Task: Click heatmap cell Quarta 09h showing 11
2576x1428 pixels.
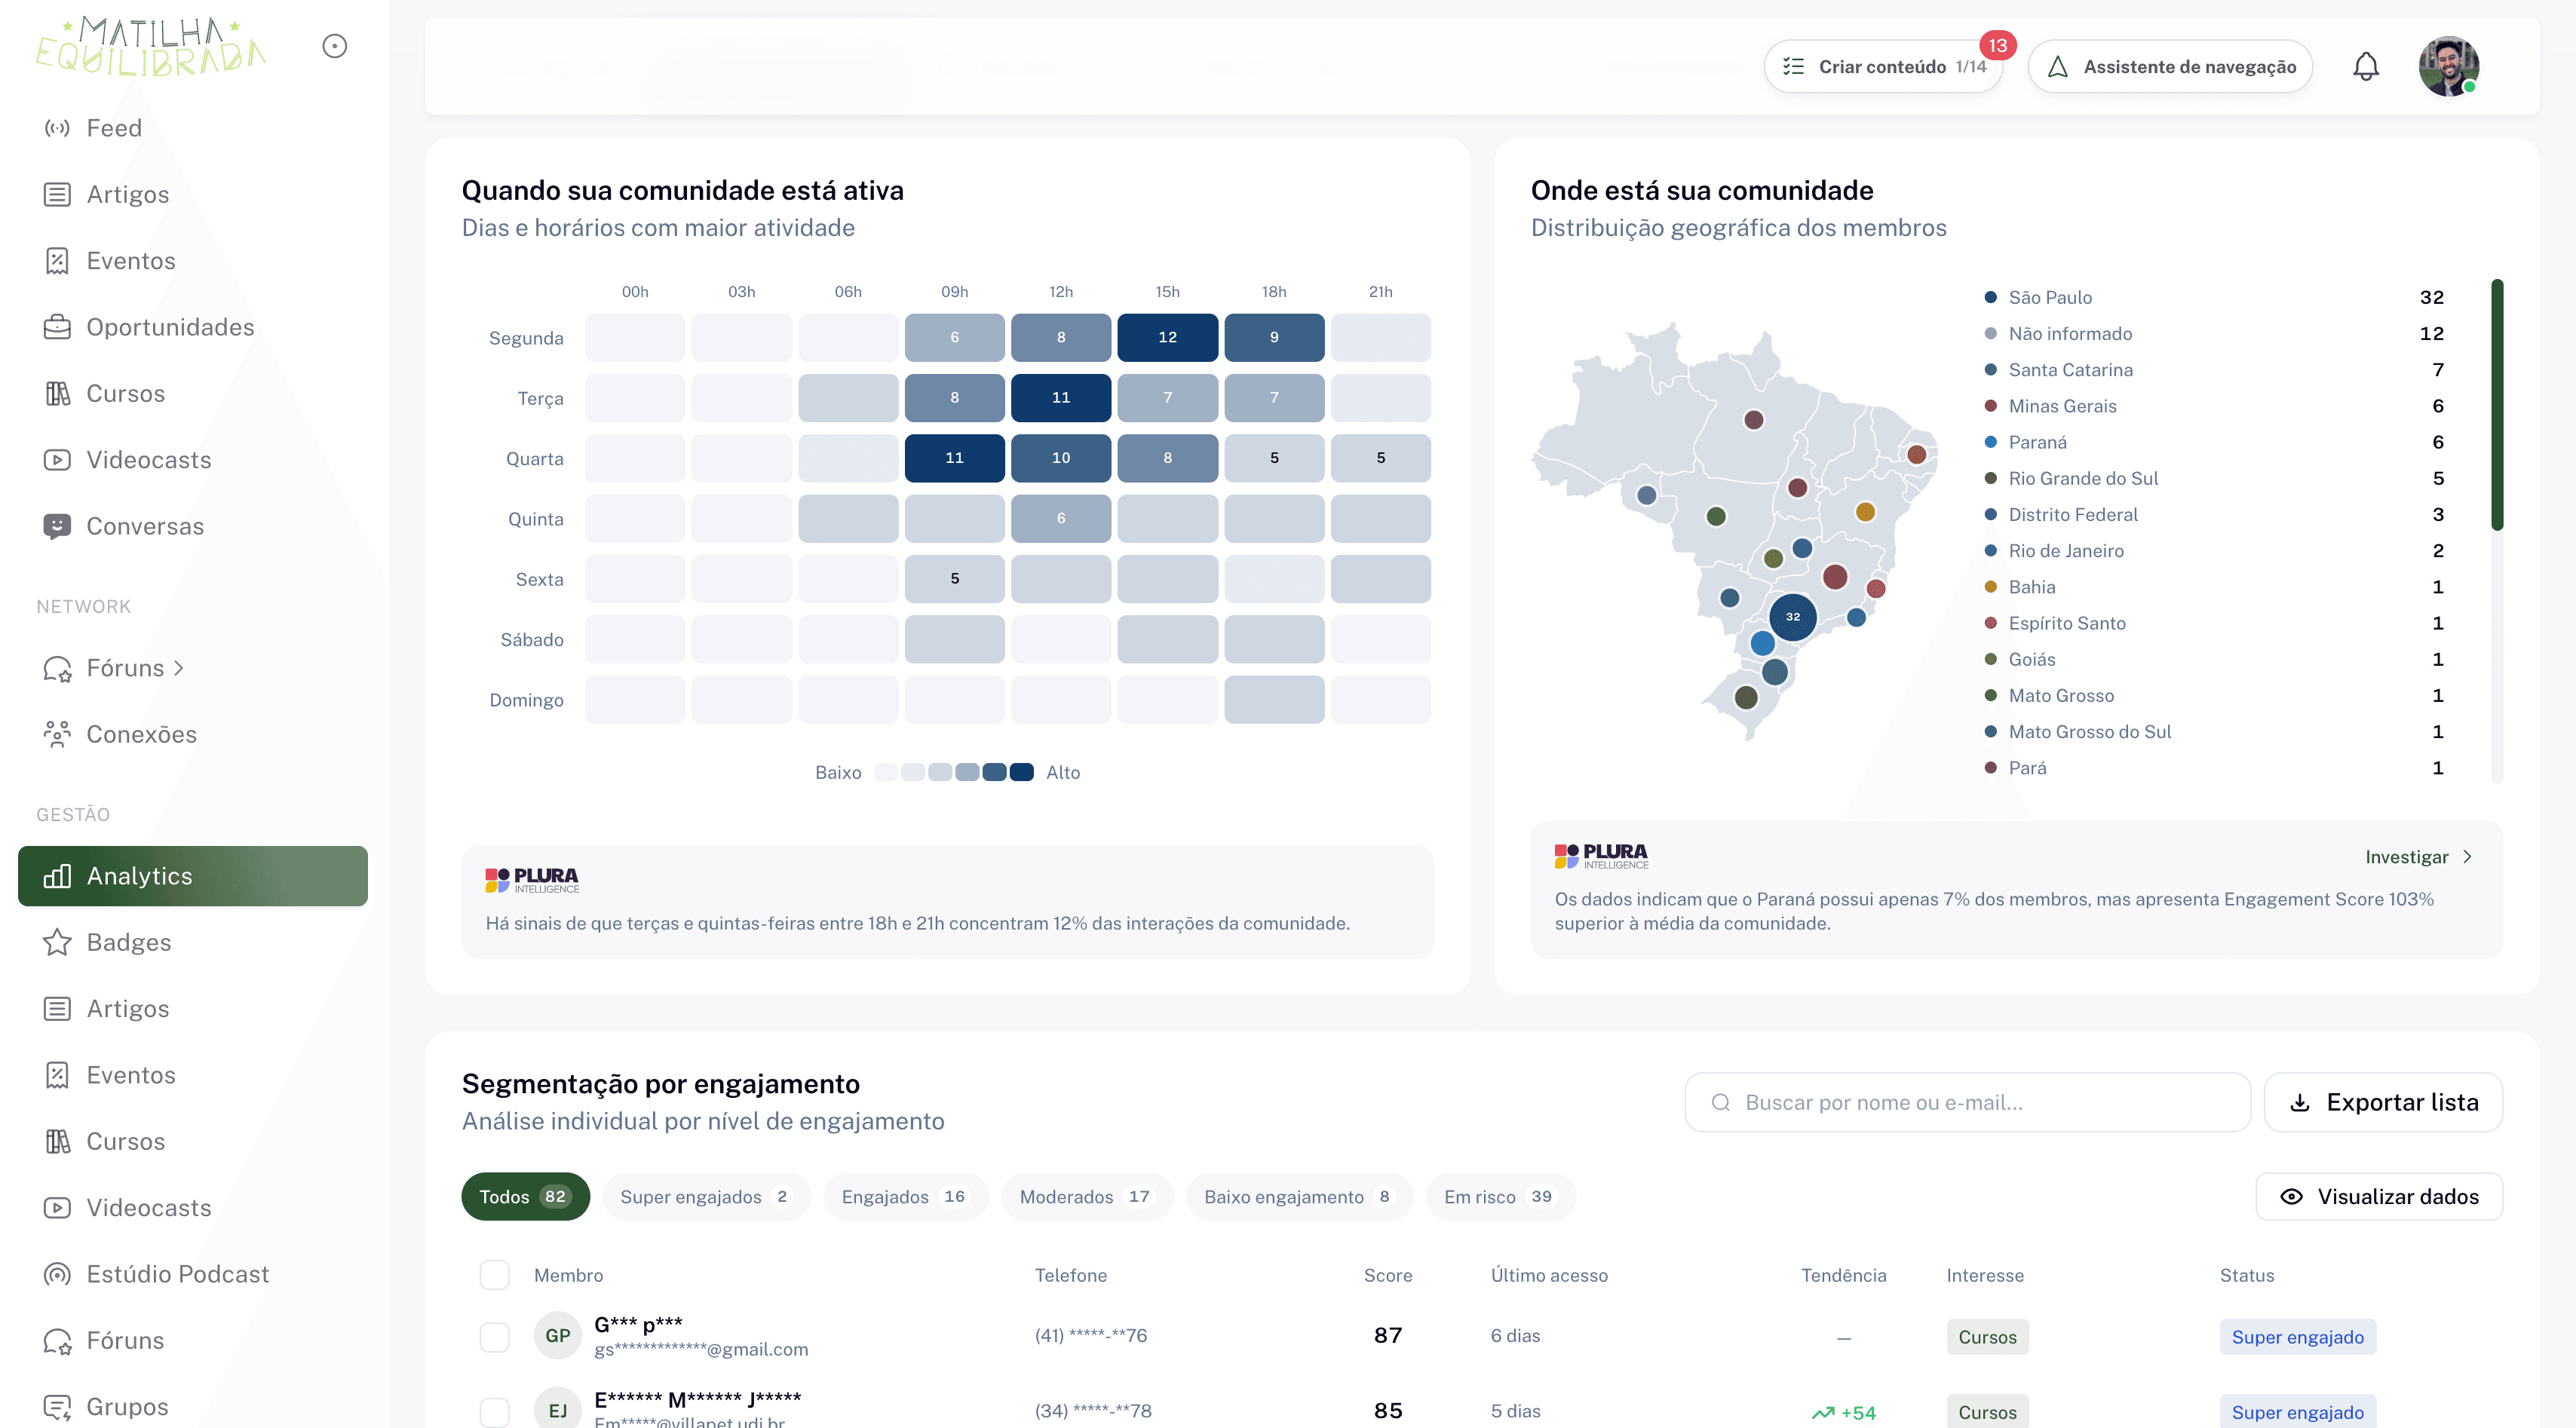Action: click(x=954, y=458)
